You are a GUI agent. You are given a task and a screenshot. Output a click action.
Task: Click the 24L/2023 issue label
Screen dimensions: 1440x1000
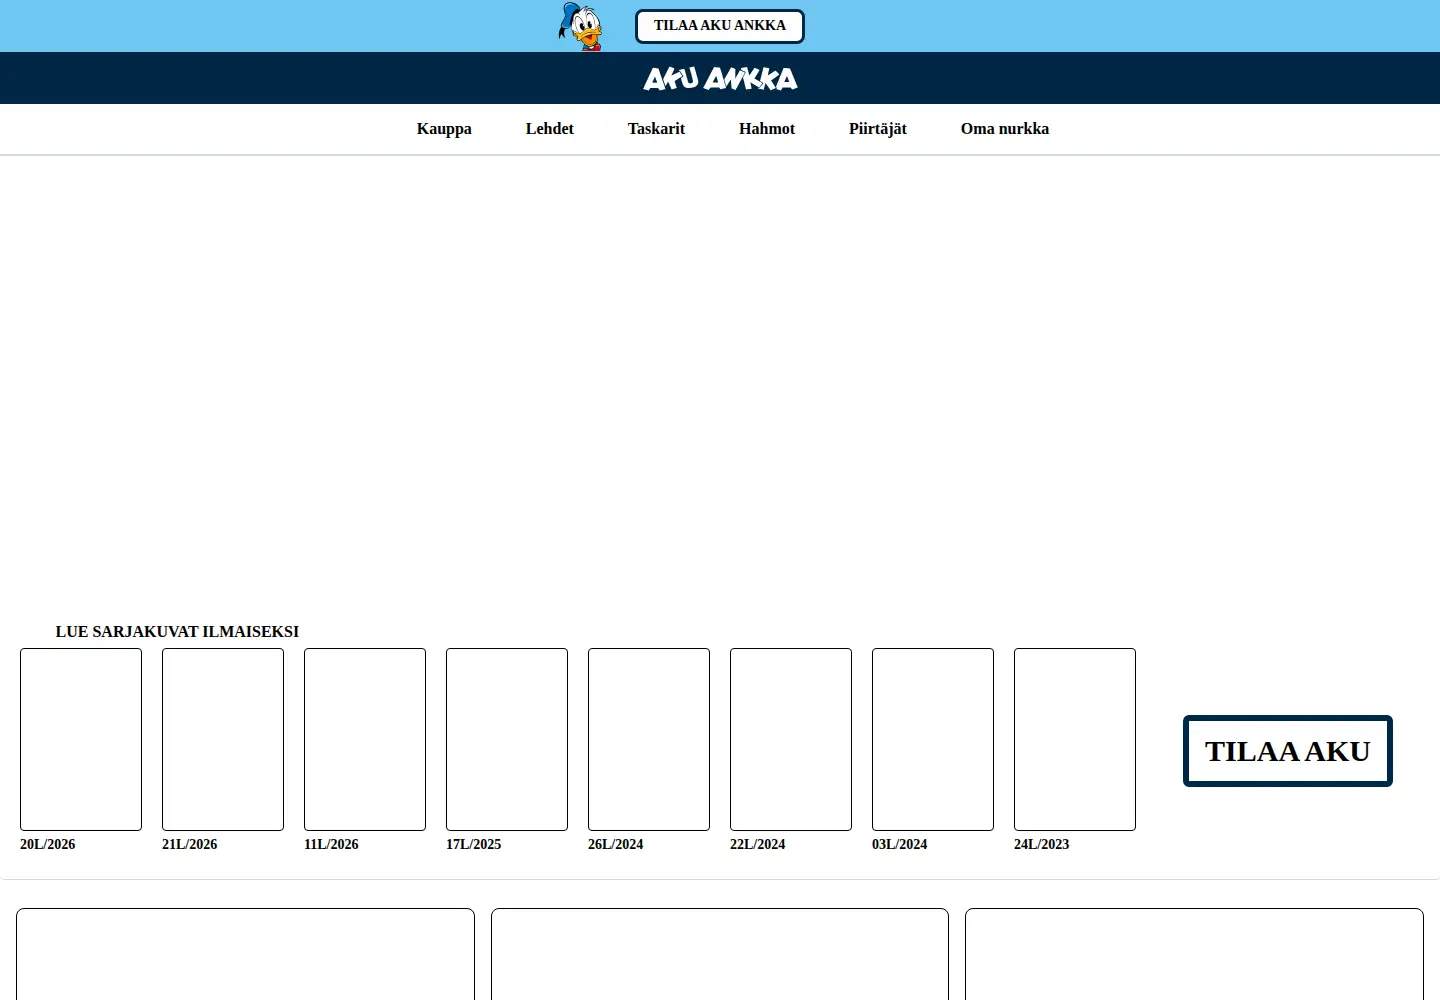click(1042, 845)
